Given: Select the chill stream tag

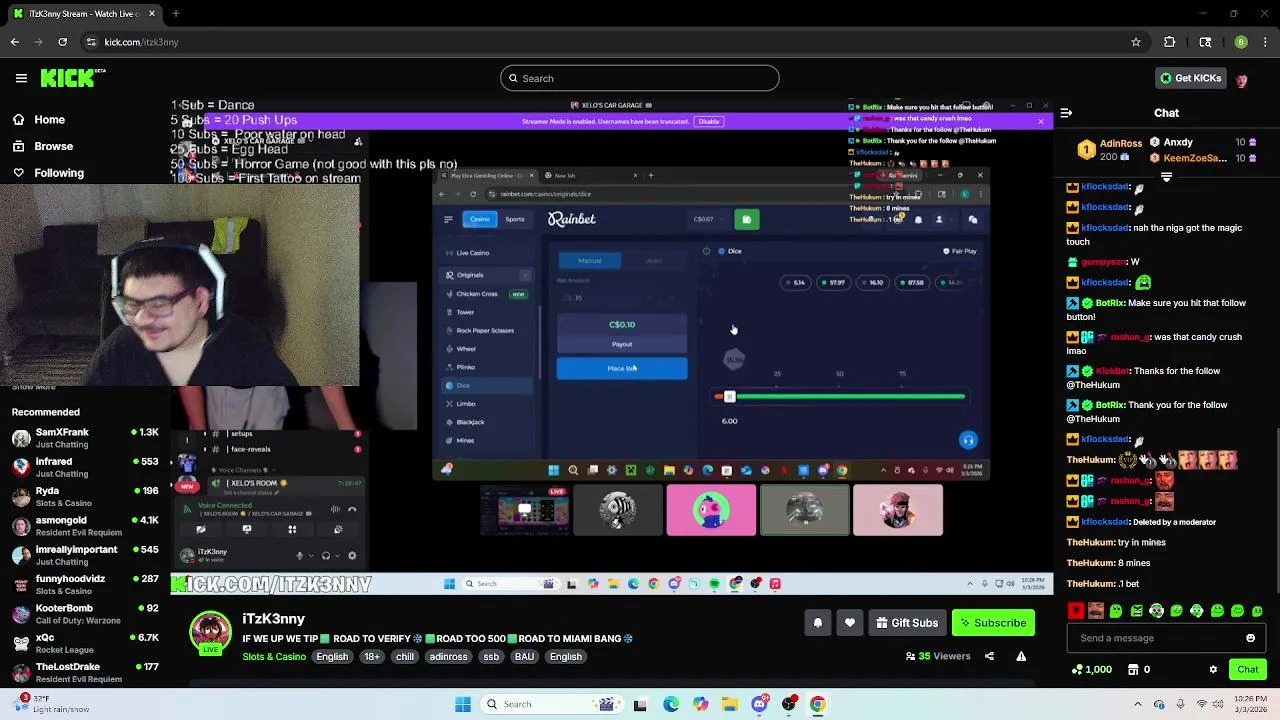Looking at the screenshot, I should (x=404, y=657).
